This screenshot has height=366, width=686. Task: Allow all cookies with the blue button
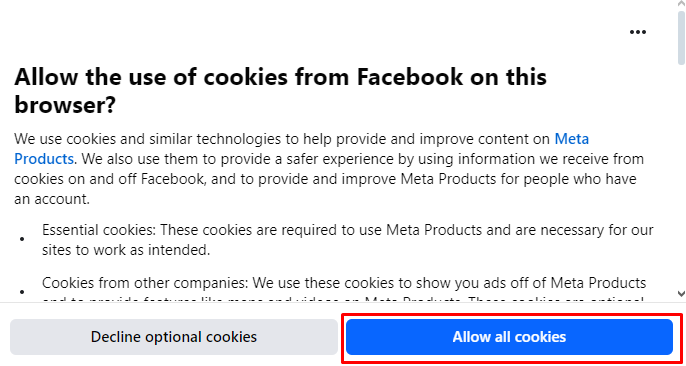tap(509, 337)
